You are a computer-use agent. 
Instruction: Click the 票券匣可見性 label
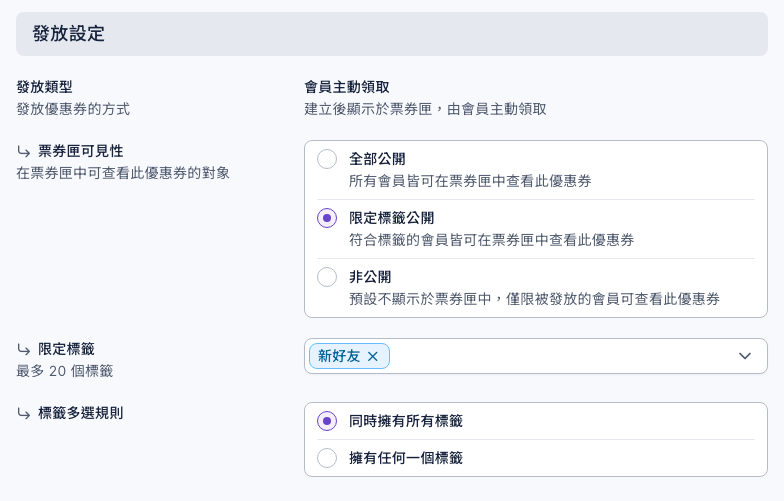[80, 151]
